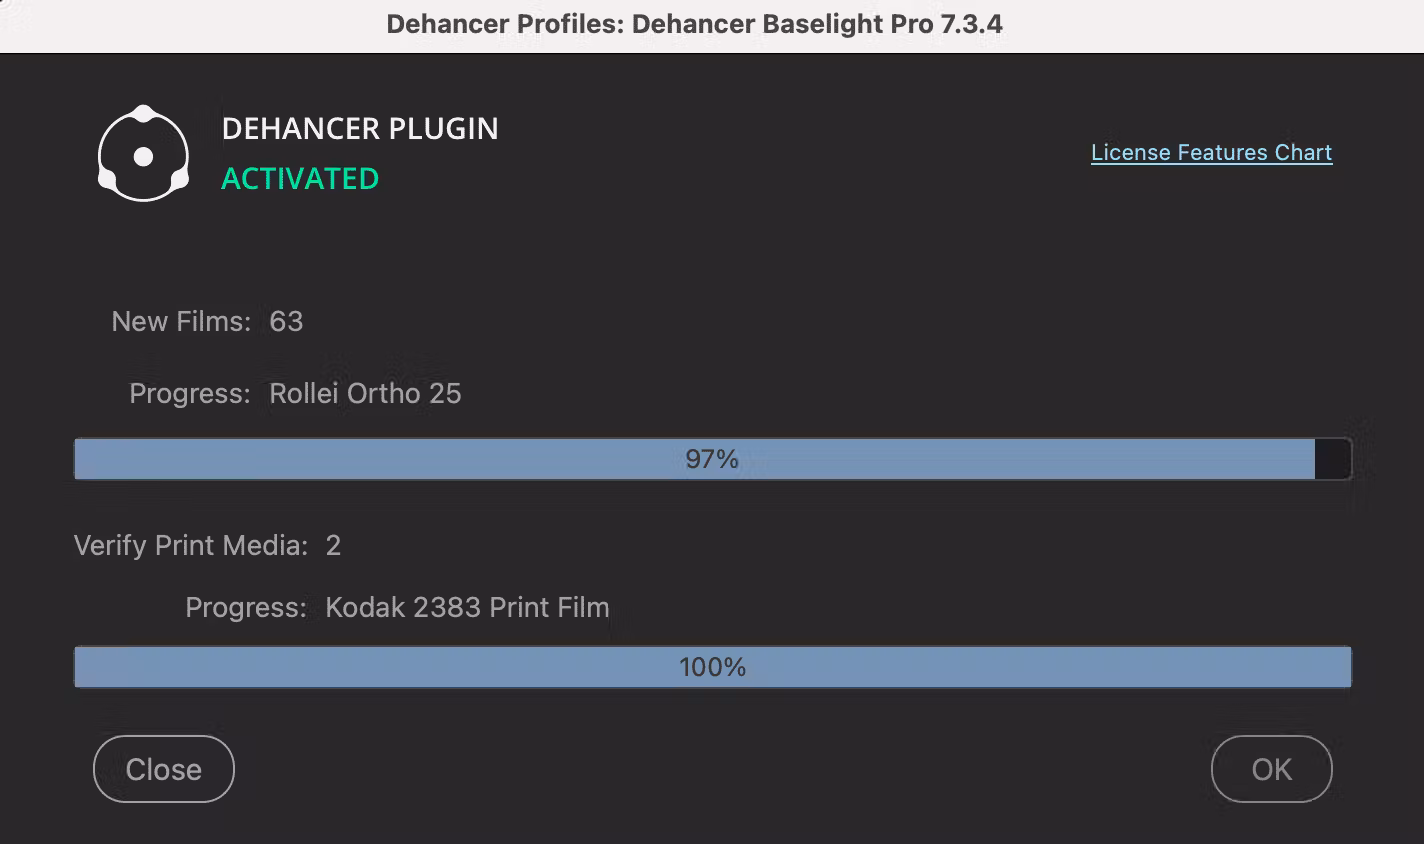The height and width of the screenshot is (844, 1424).
Task: Click the new films count 63
Action: [286, 321]
